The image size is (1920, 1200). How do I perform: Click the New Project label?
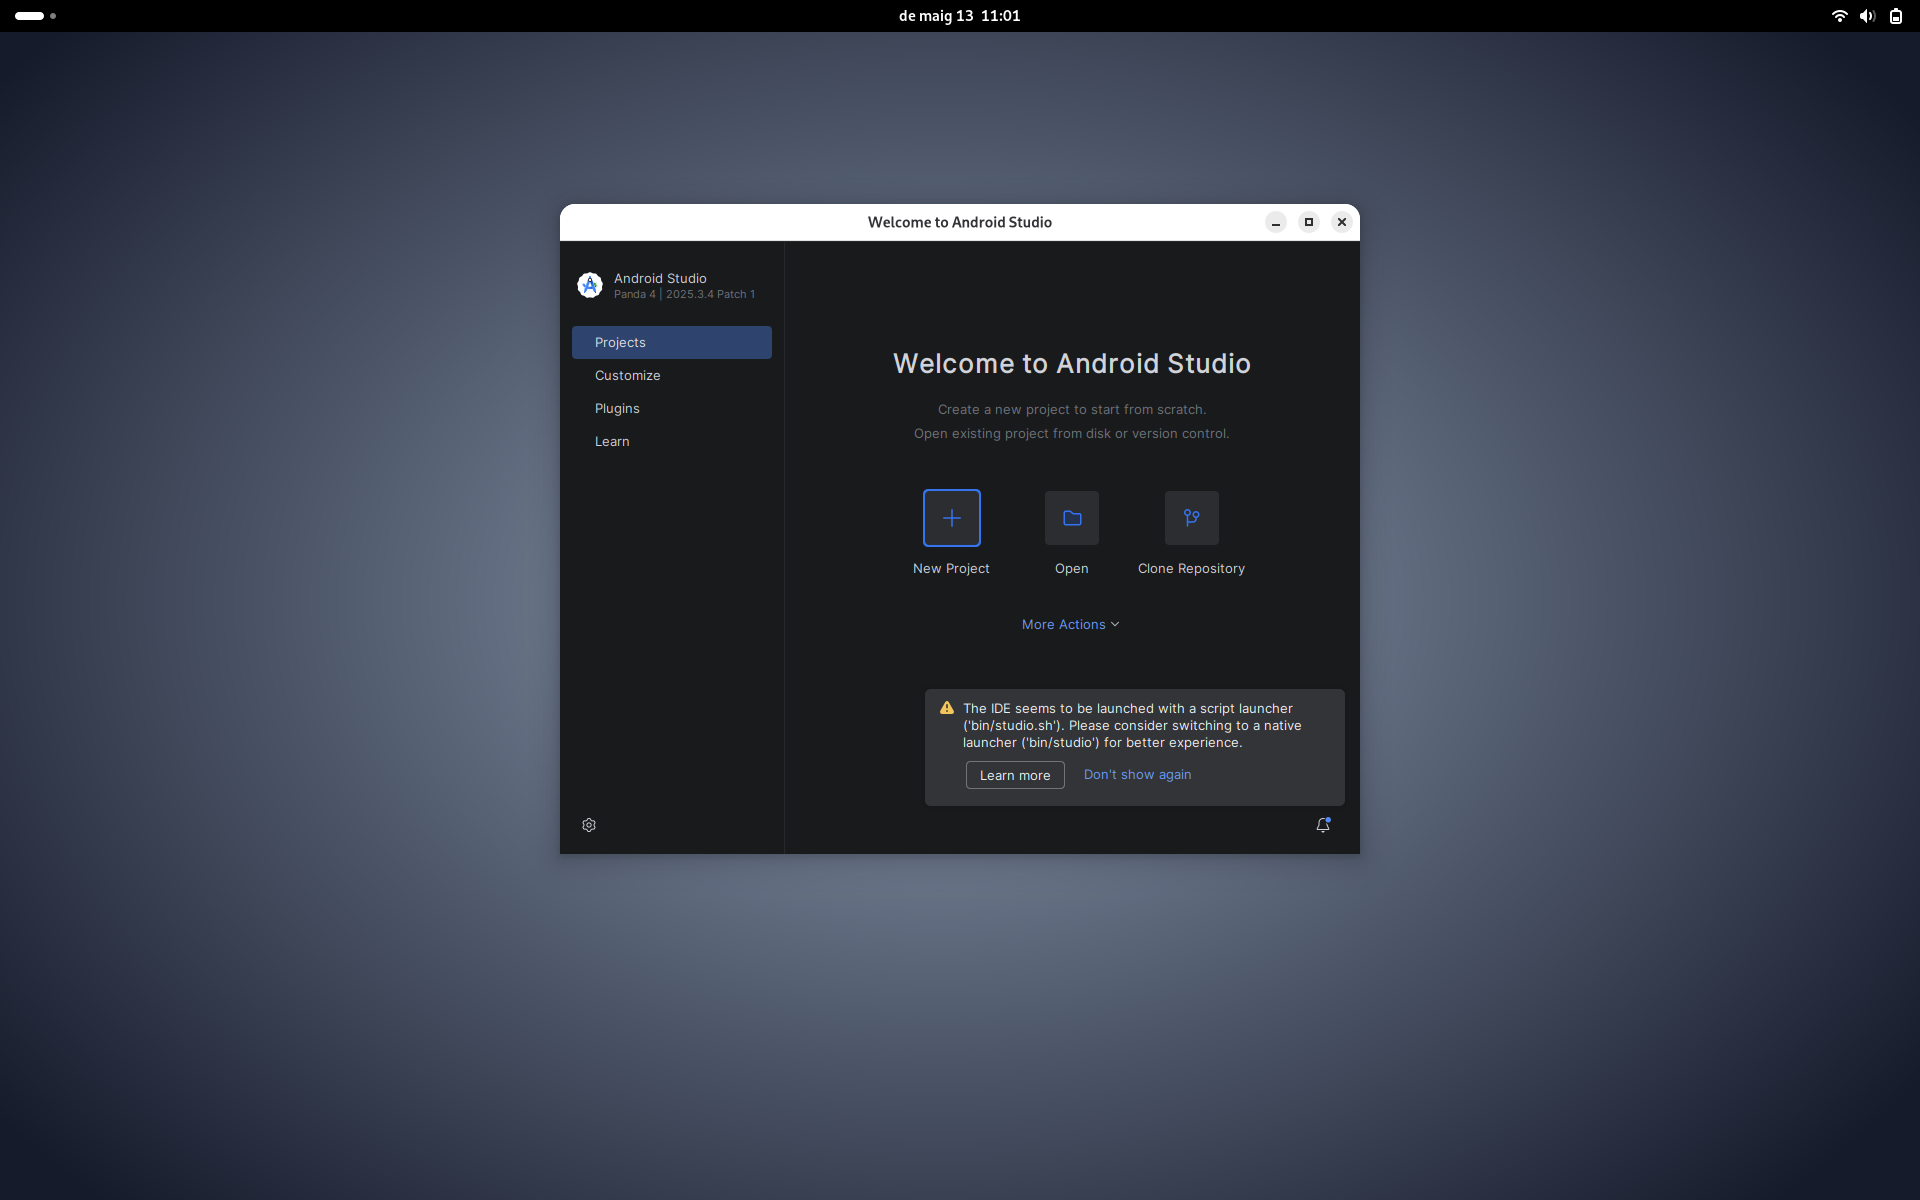[951, 568]
